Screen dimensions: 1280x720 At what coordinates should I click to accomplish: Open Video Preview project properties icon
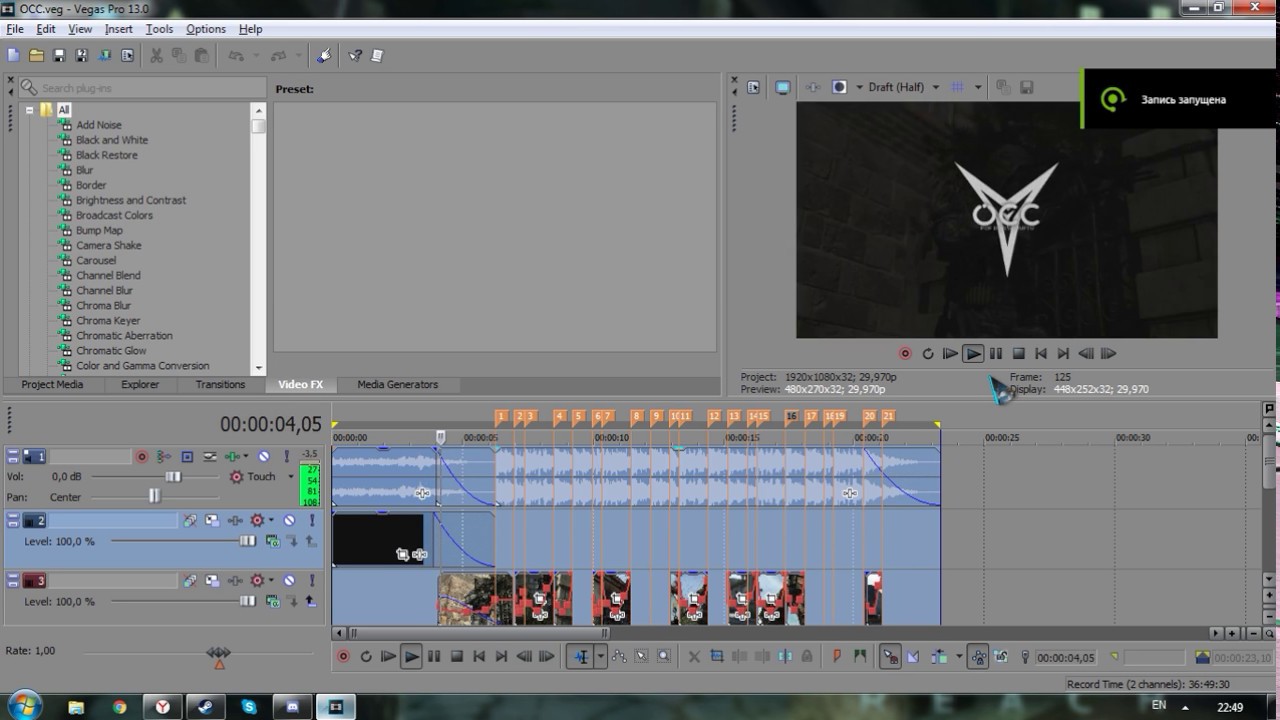tap(754, 87)
